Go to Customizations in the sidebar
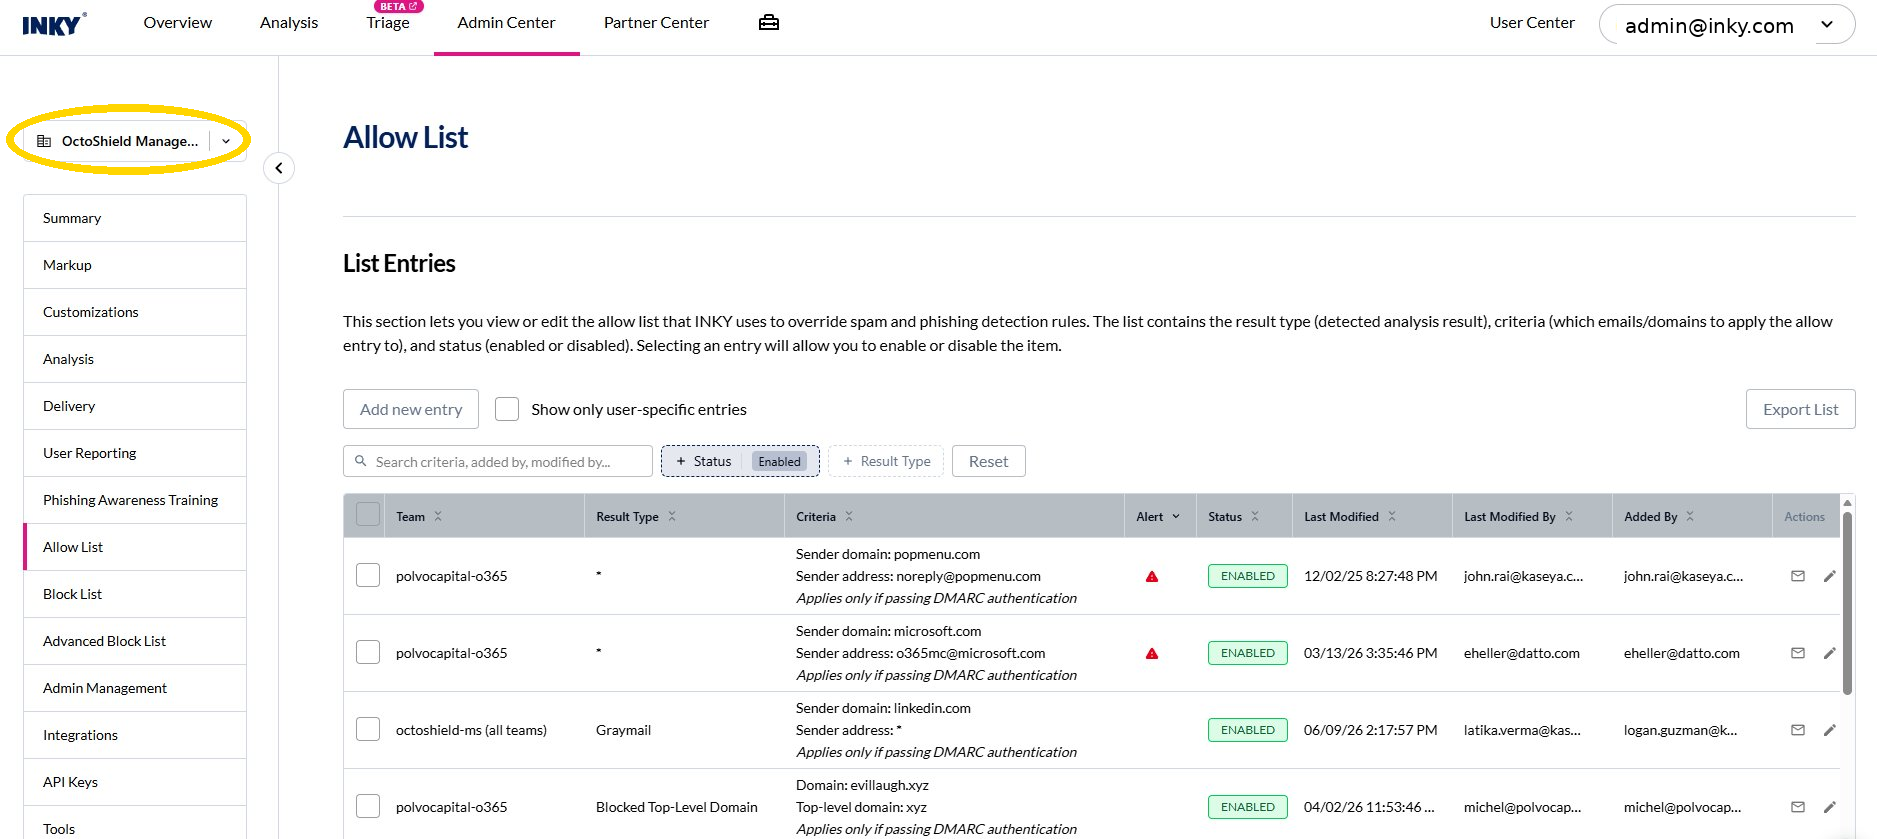 (x=135, y=312)
